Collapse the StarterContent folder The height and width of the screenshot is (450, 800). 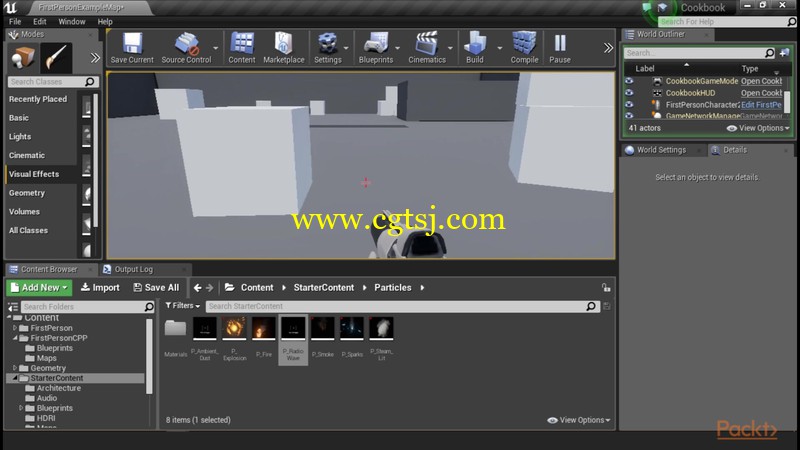15,378
